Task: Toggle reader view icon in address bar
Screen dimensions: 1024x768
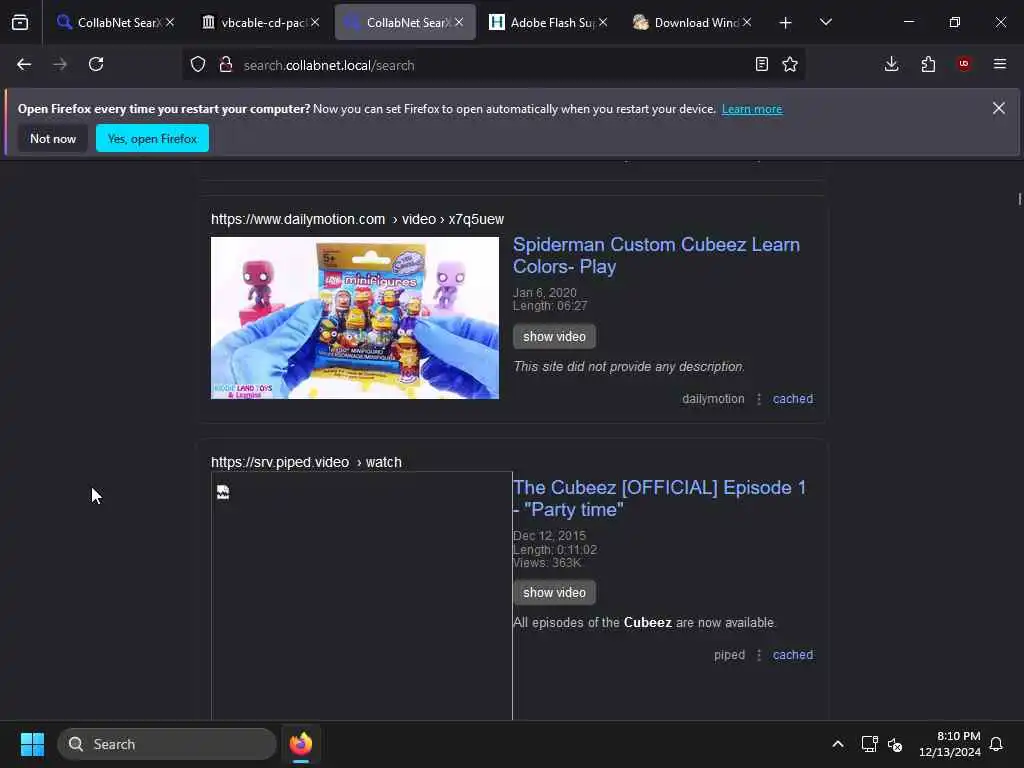Action: (761, 64)
